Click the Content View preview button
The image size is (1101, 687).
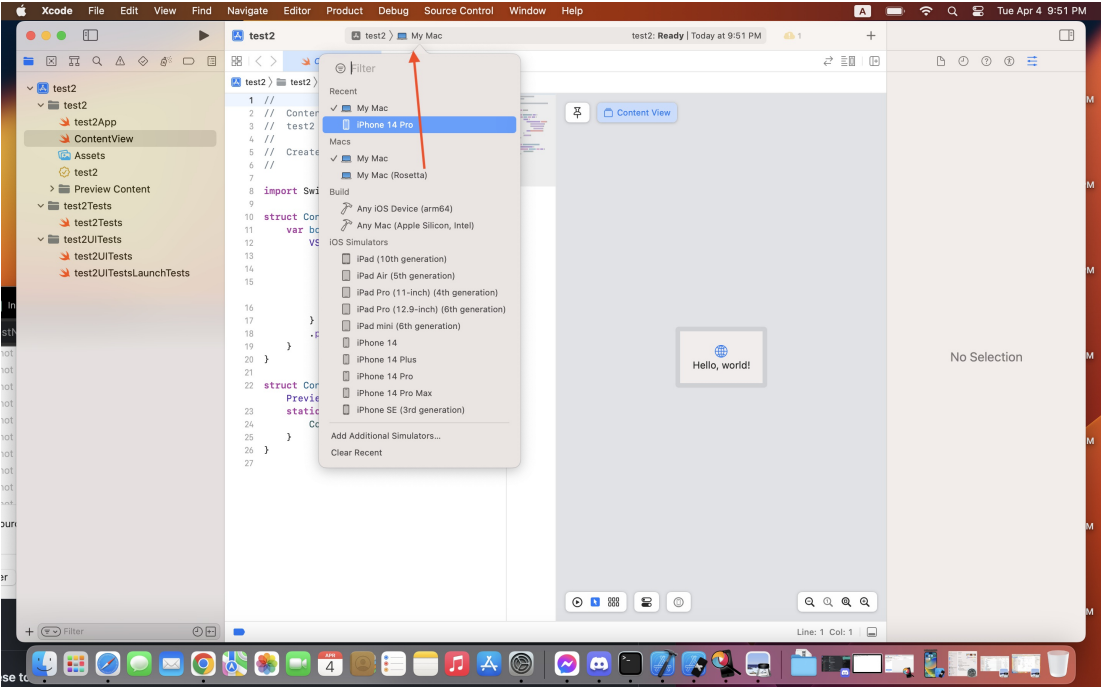[637, 112]
